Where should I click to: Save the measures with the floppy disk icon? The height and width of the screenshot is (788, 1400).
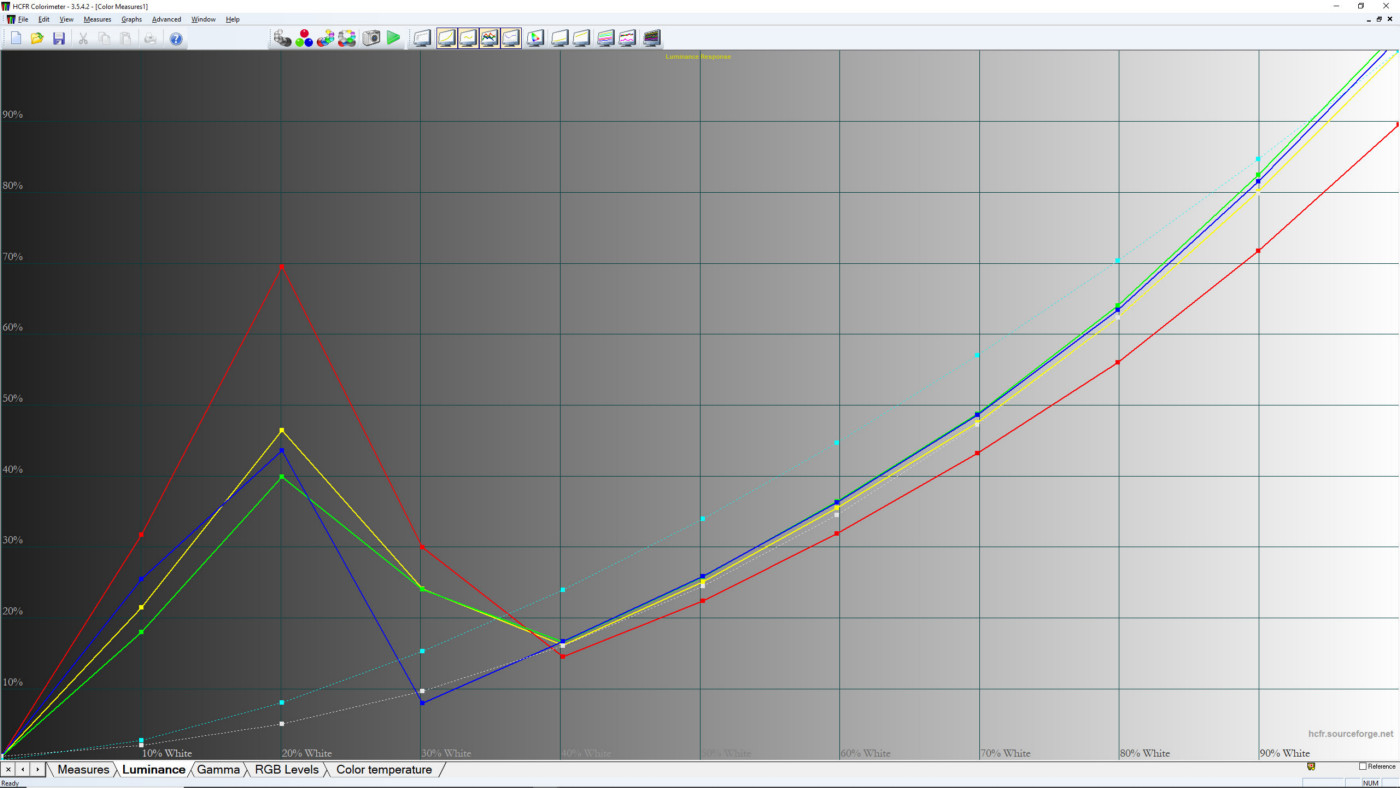pos(59,38)
